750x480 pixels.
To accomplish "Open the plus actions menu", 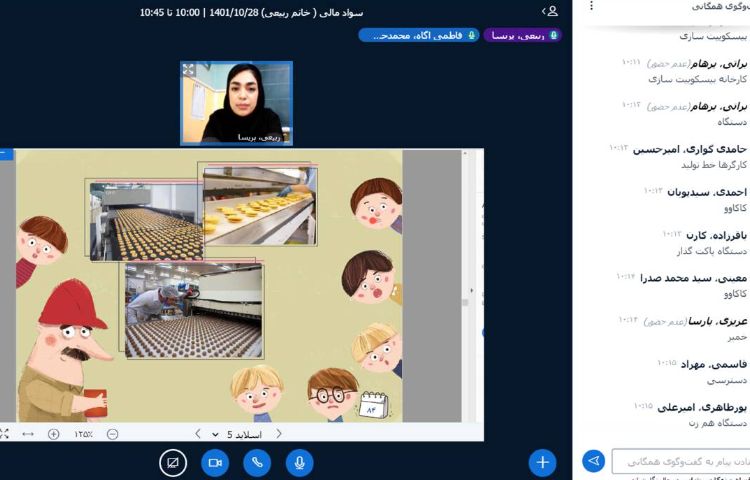I will [542, 463].
